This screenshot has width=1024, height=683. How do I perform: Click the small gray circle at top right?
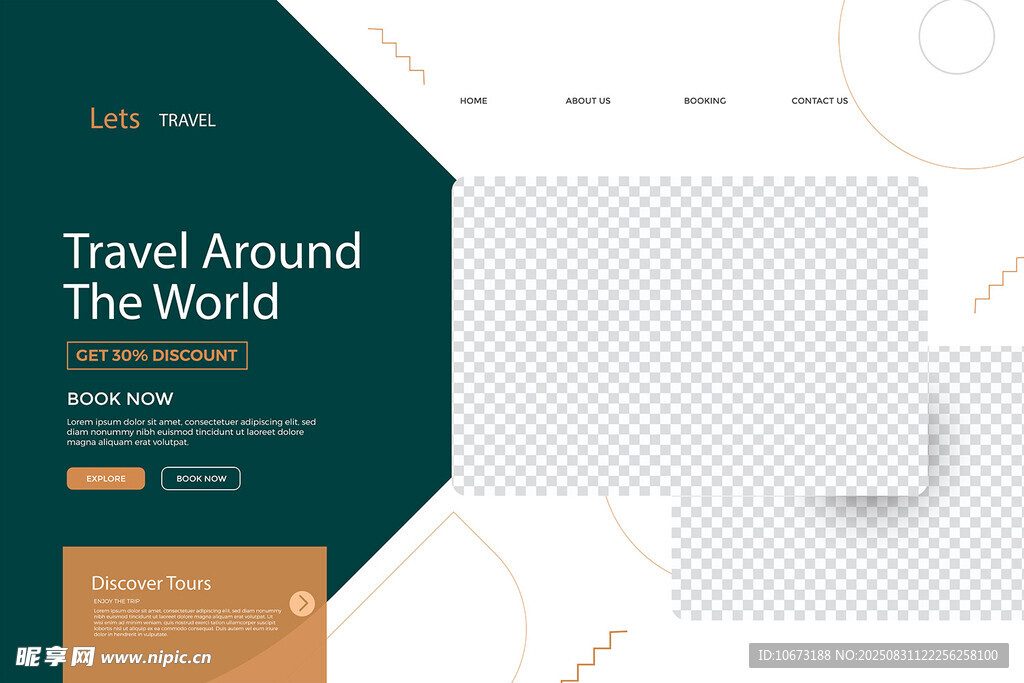click(956, 37)
